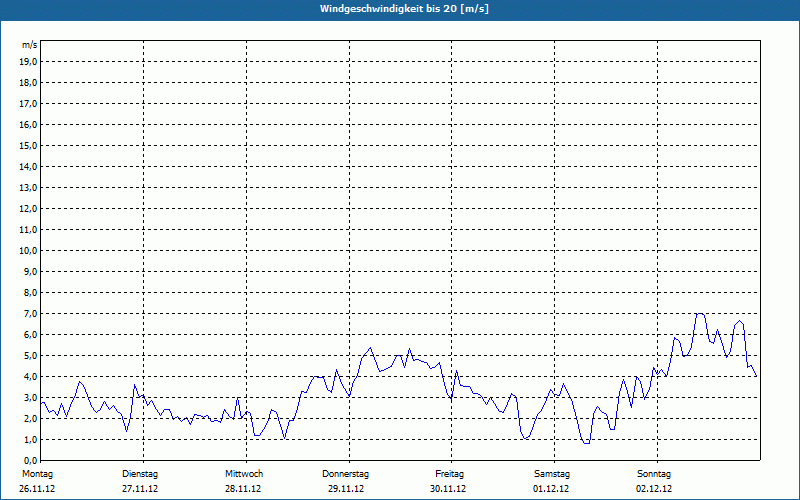This screenshot has width=800, height=500.
Task: Click the 10,0 y-axis label
Action: pos(28,251)
